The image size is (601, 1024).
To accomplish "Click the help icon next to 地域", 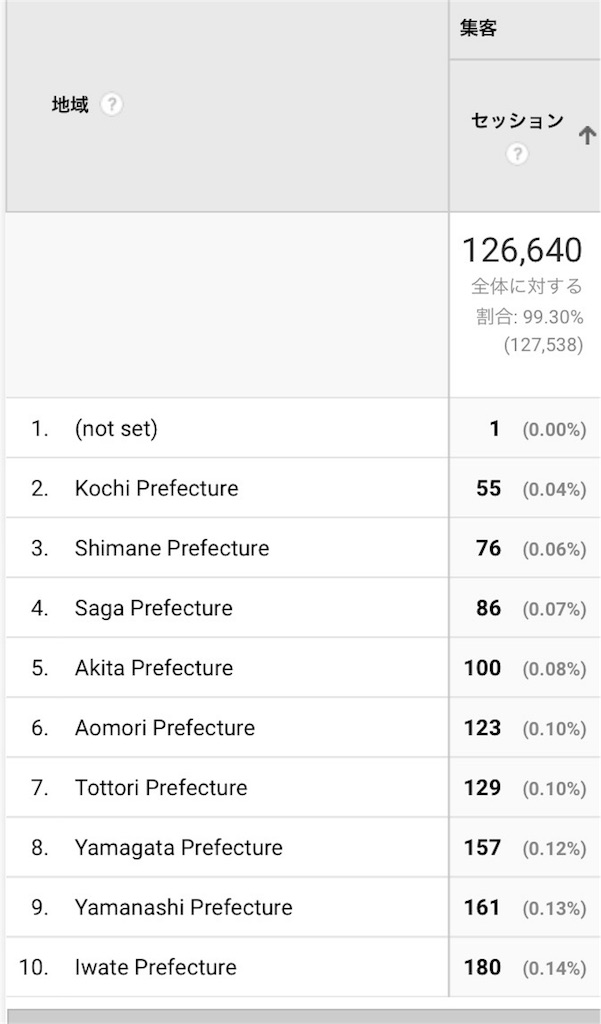I will (x=112, y=104).
